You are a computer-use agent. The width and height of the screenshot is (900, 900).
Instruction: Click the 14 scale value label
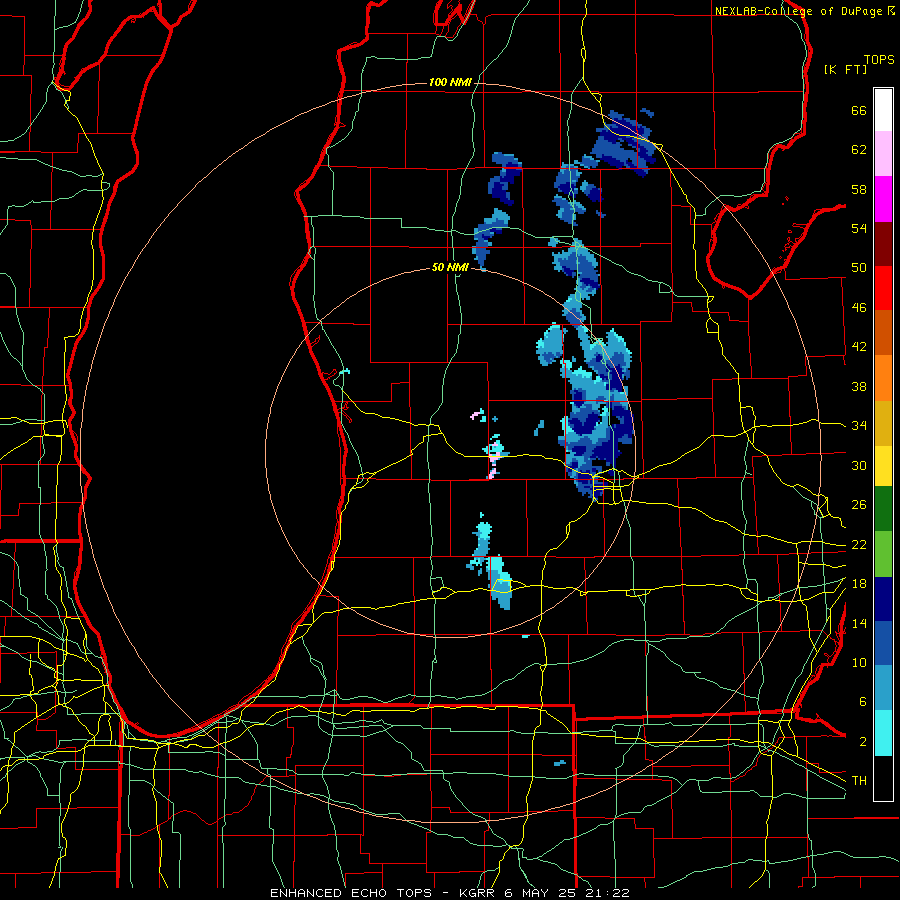tap(859, 623)
